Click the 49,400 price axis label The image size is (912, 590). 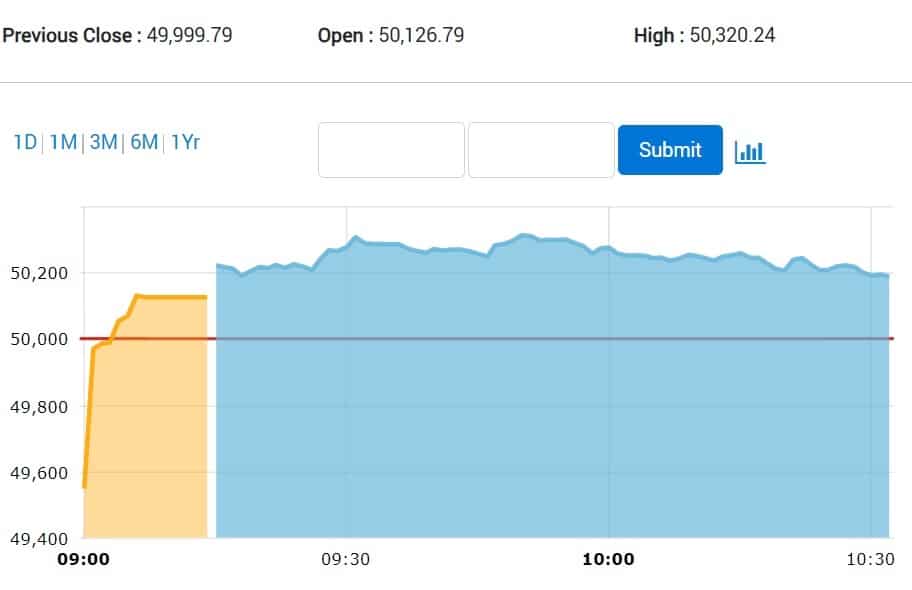point(37,539)
